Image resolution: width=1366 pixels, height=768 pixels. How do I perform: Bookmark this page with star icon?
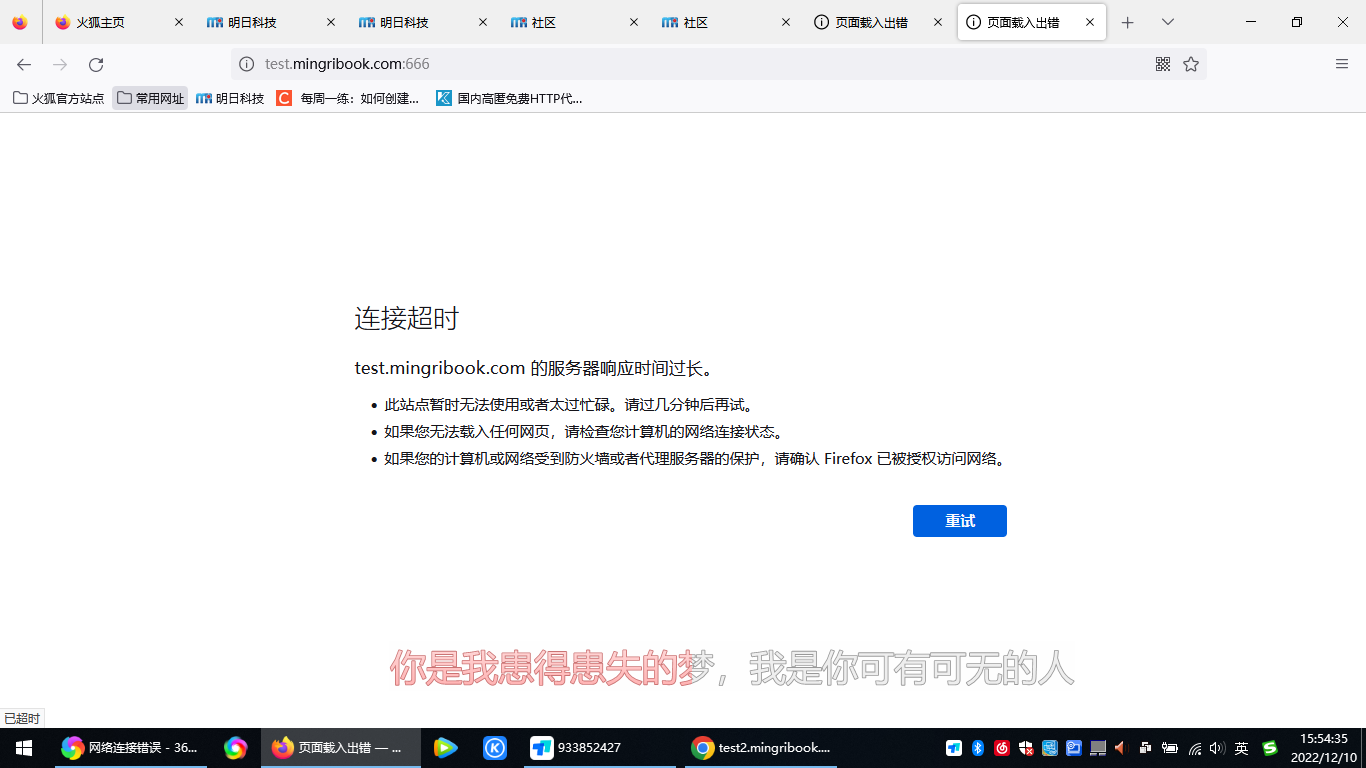click(x=1191, y=64)
